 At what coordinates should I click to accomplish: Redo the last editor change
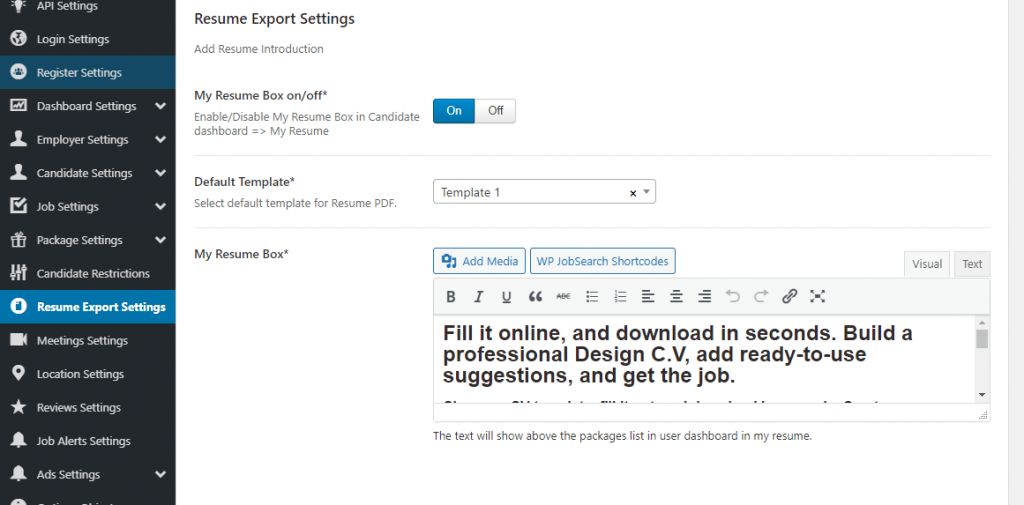tap(761, 297)
